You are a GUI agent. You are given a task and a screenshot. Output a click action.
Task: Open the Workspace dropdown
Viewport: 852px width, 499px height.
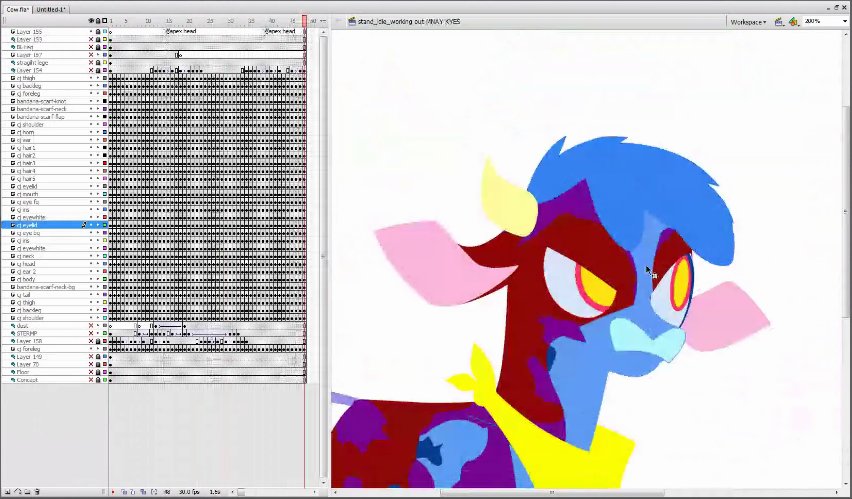[748, 22]
